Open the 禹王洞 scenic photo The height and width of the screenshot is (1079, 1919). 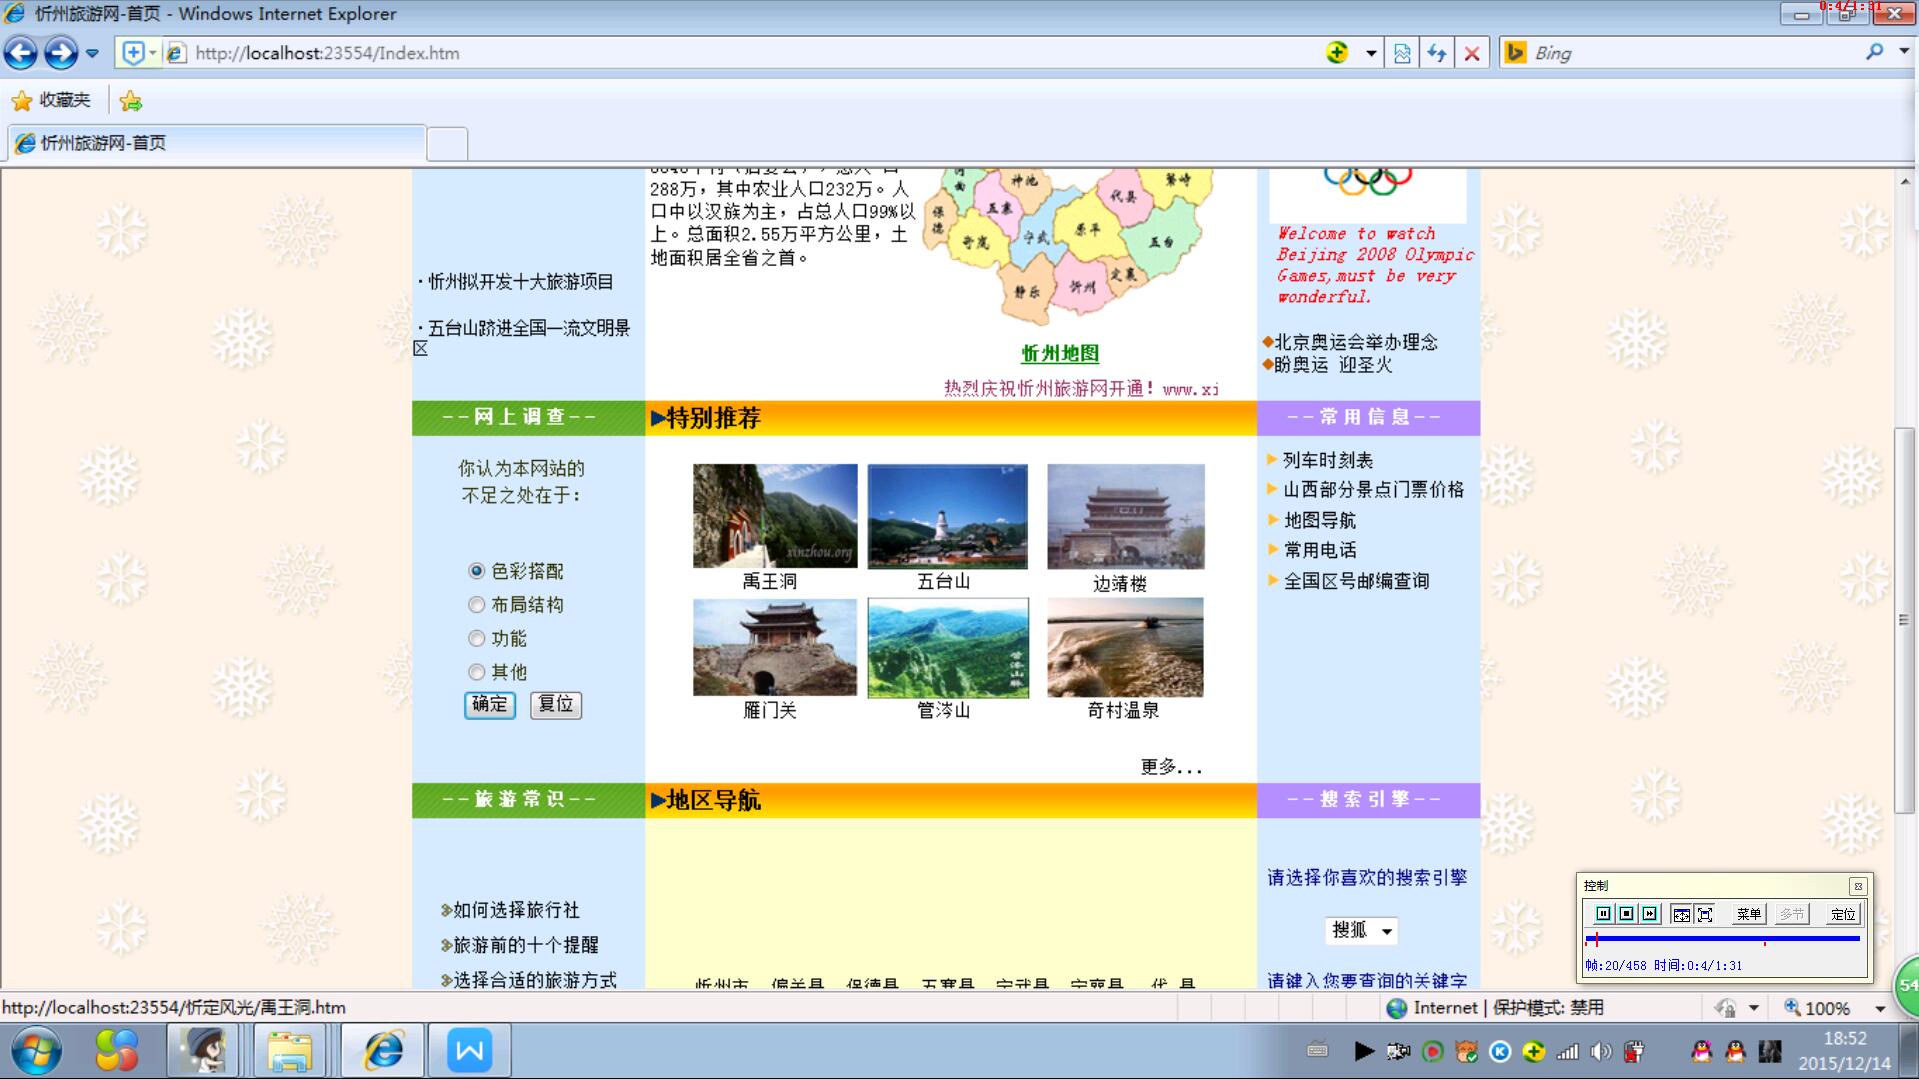coord(775,516)
